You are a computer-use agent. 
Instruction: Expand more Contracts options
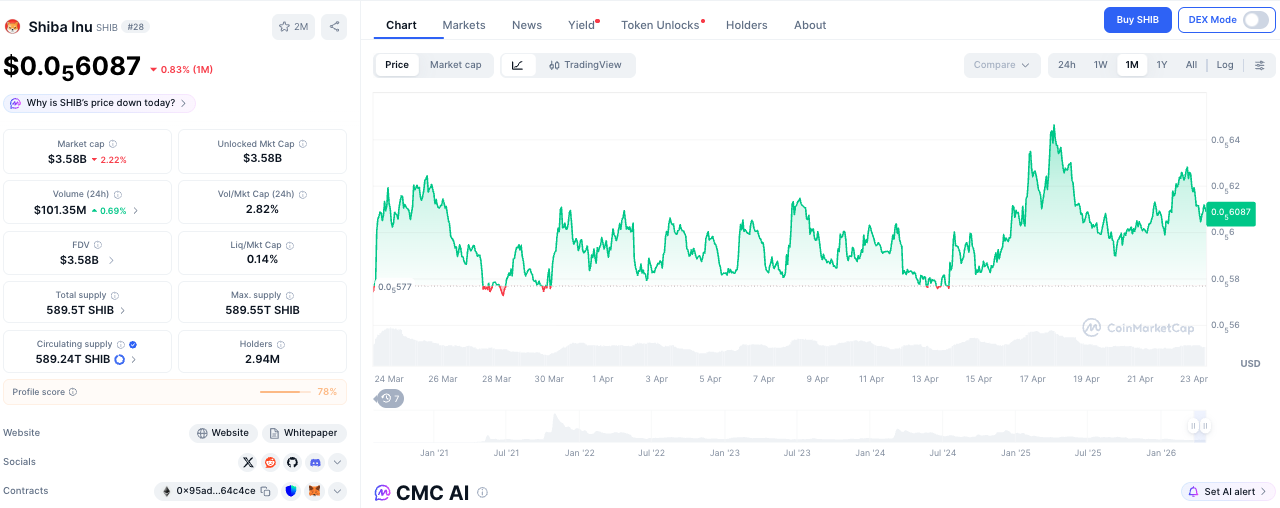pos(338,491)
